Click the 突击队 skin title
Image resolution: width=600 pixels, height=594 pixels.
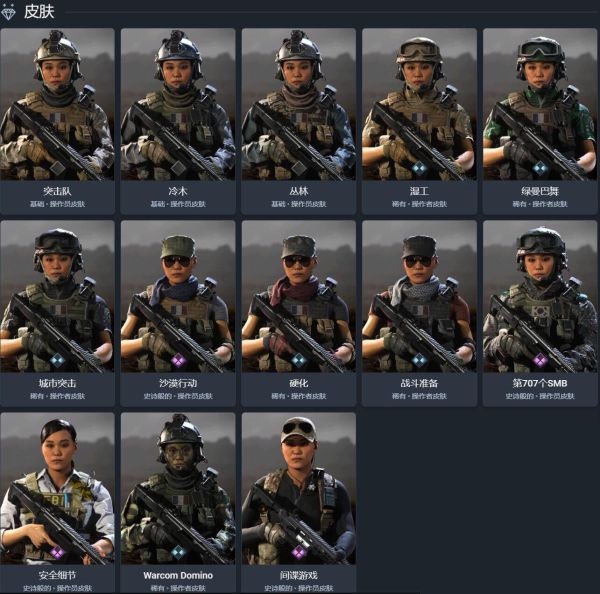(x=57, y=191)
